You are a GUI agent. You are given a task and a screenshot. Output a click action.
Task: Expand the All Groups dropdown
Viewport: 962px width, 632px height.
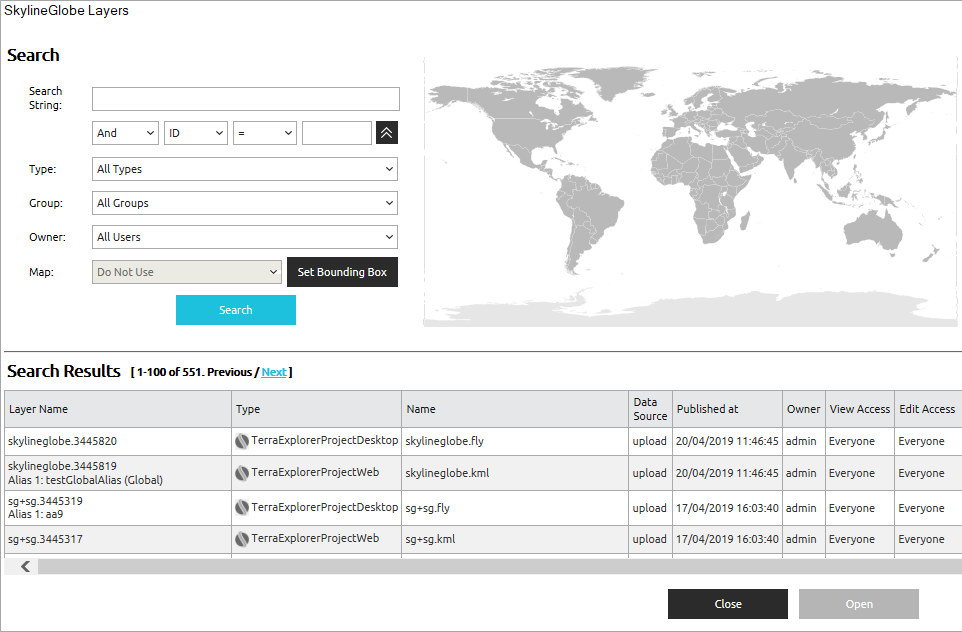[x=245, y=203]
